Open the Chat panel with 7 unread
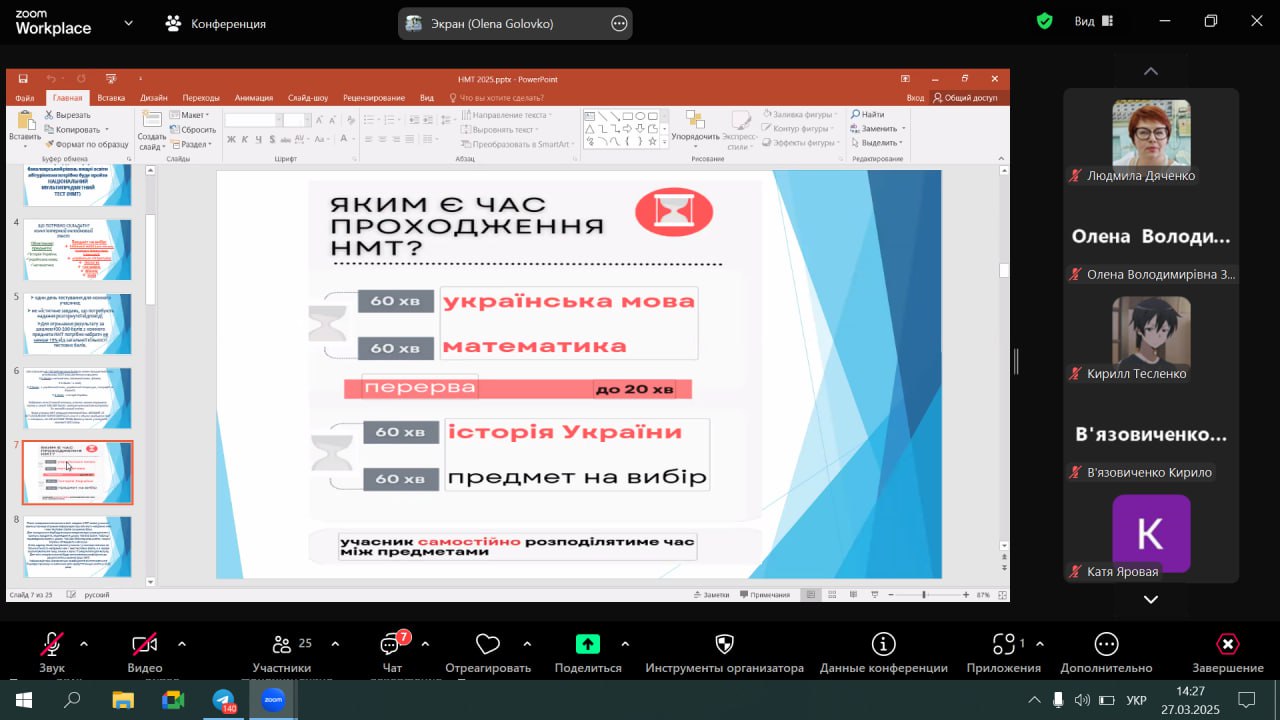 click(391, 645)
